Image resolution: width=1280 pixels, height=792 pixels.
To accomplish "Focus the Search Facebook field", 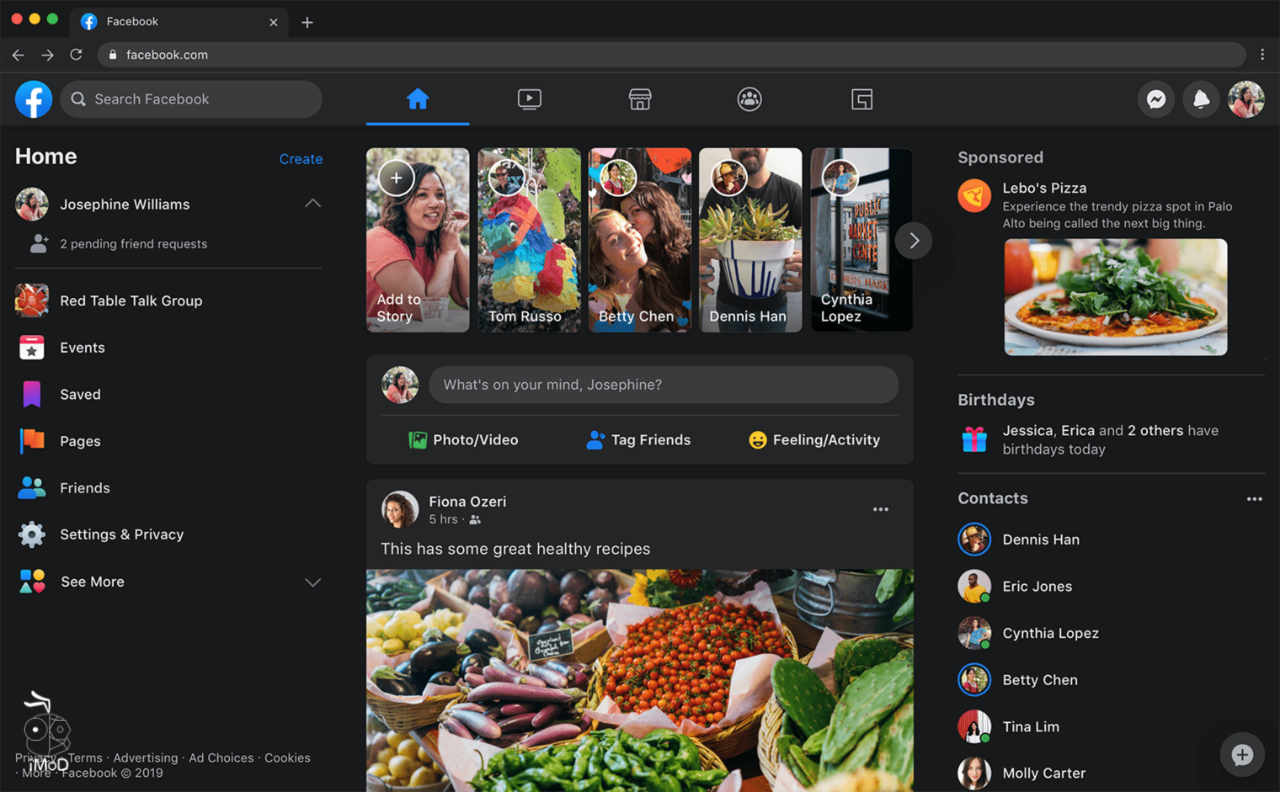I will pyautogui.click(x=191, y=99).
